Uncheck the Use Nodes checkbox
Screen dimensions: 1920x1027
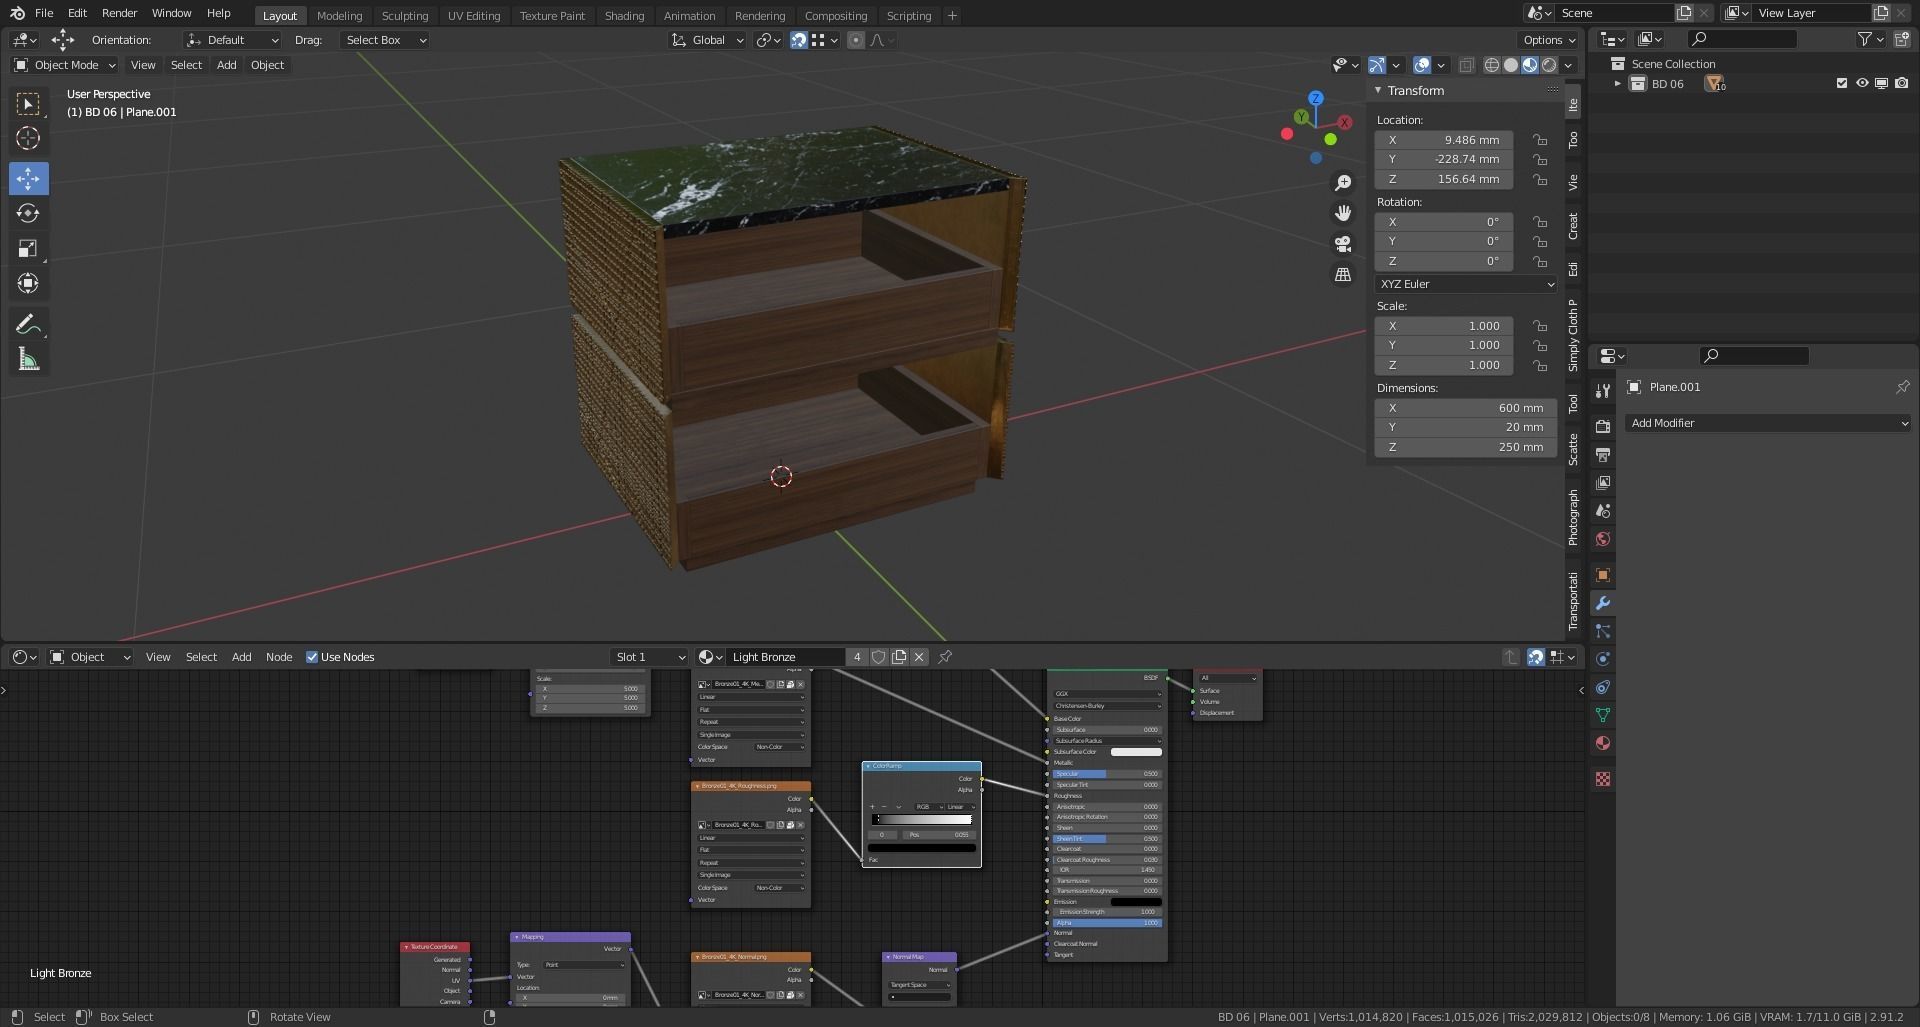(312, 657)
